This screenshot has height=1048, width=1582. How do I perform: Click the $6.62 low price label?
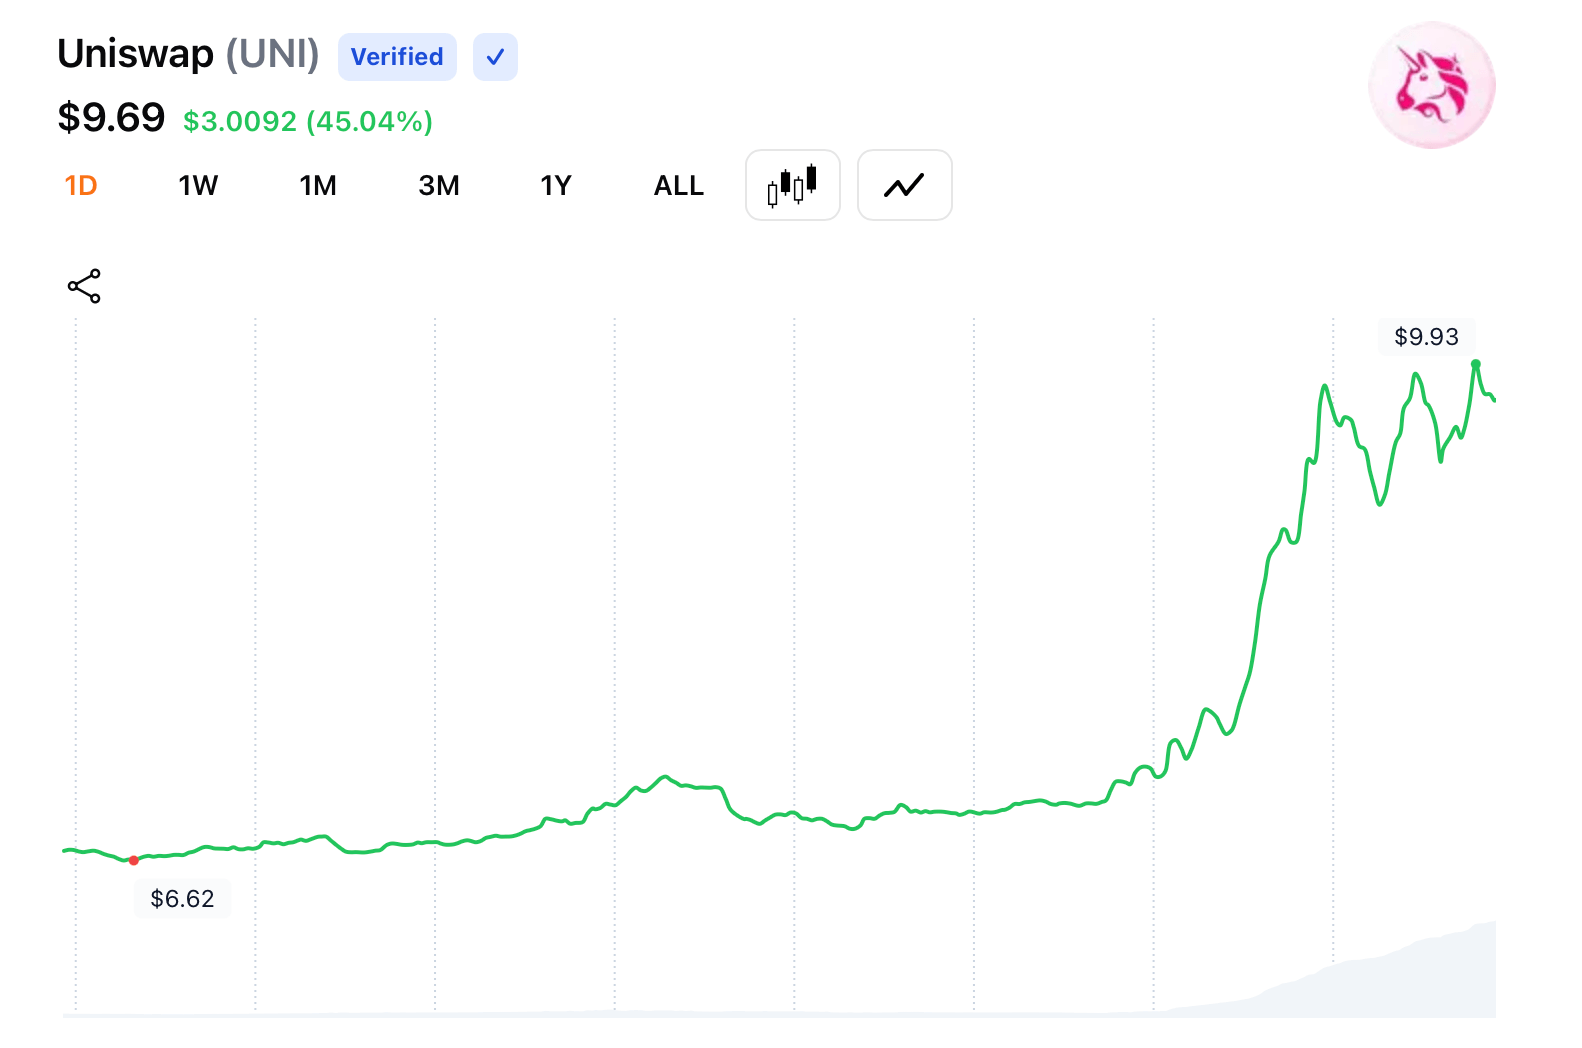click(x=182, y=899)
